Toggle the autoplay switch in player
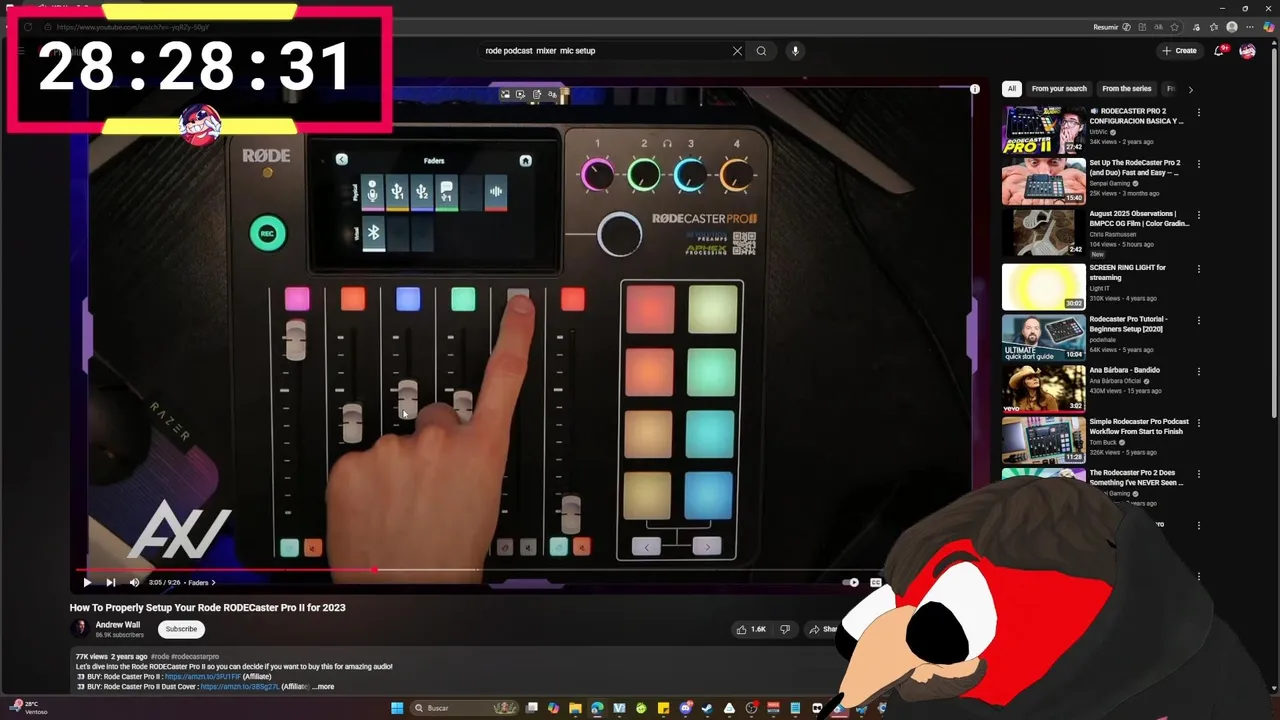The height and width of the screenshot is (720, 1280). [x=851, y=582]
